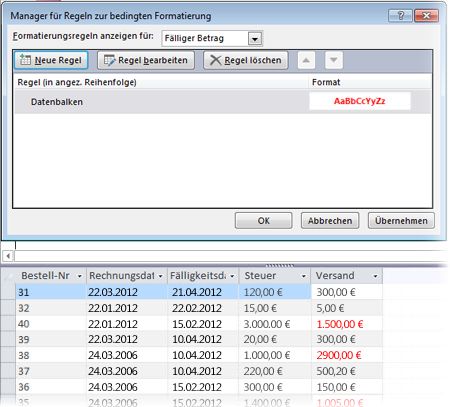Viewport: 450px width, 407px height.
Task: Click Versand value 150,00 €
Action: [336, 387]
